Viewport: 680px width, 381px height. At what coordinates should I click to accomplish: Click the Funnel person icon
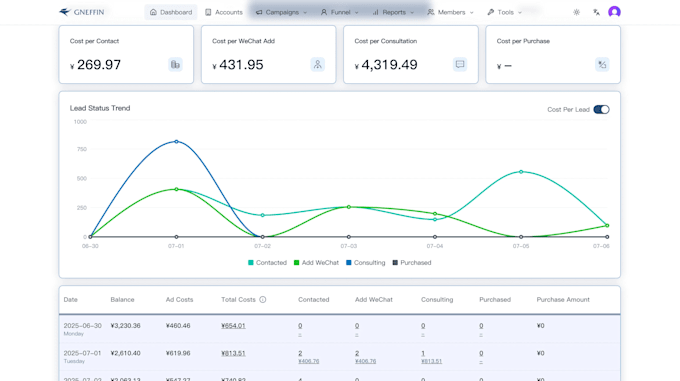324,12
